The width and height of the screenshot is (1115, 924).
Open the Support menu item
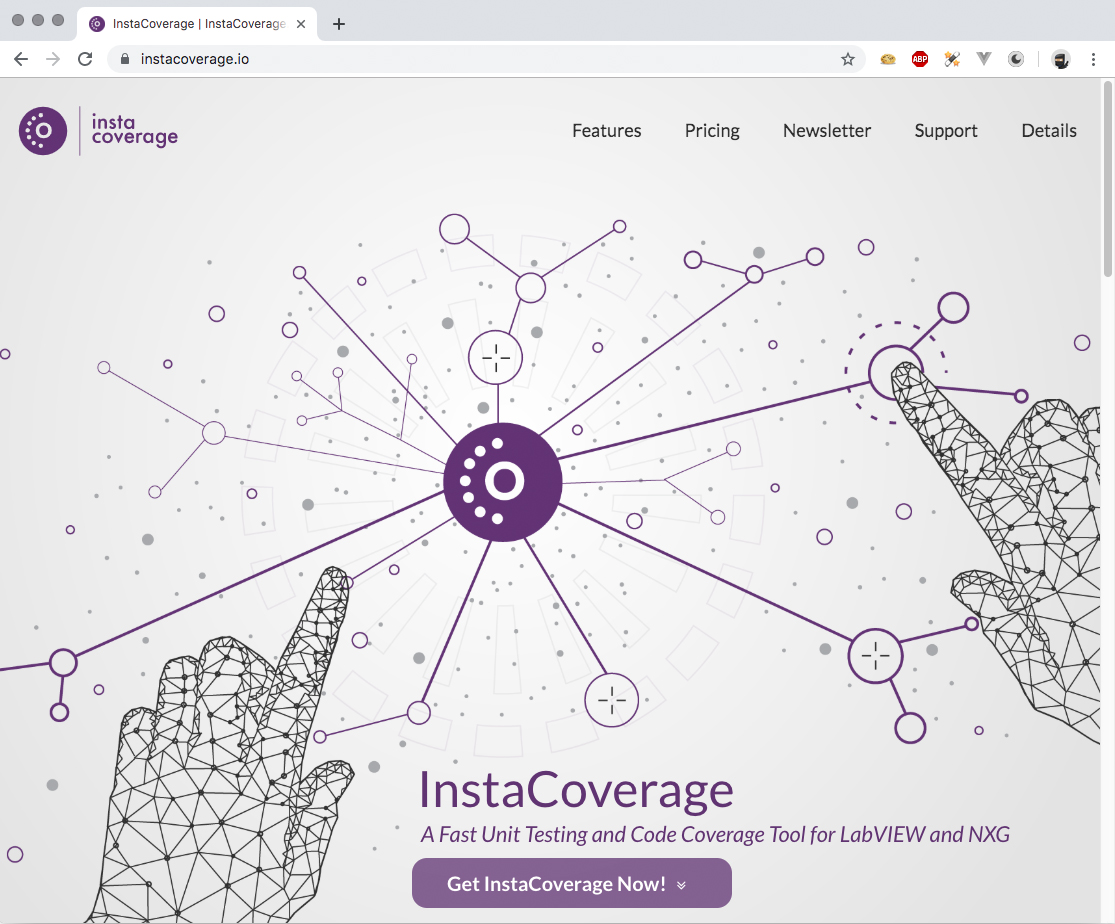click(946, 131)
